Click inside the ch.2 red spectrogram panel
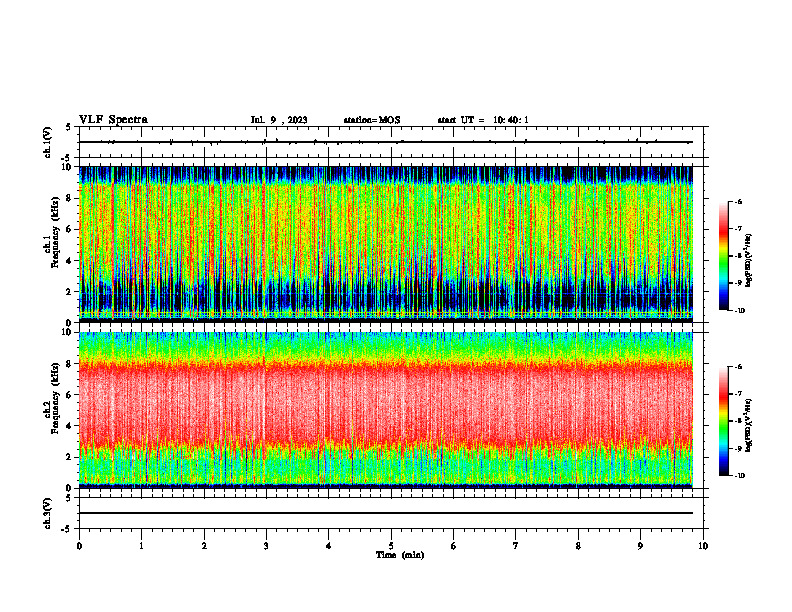792x612 pixels. 385,410
